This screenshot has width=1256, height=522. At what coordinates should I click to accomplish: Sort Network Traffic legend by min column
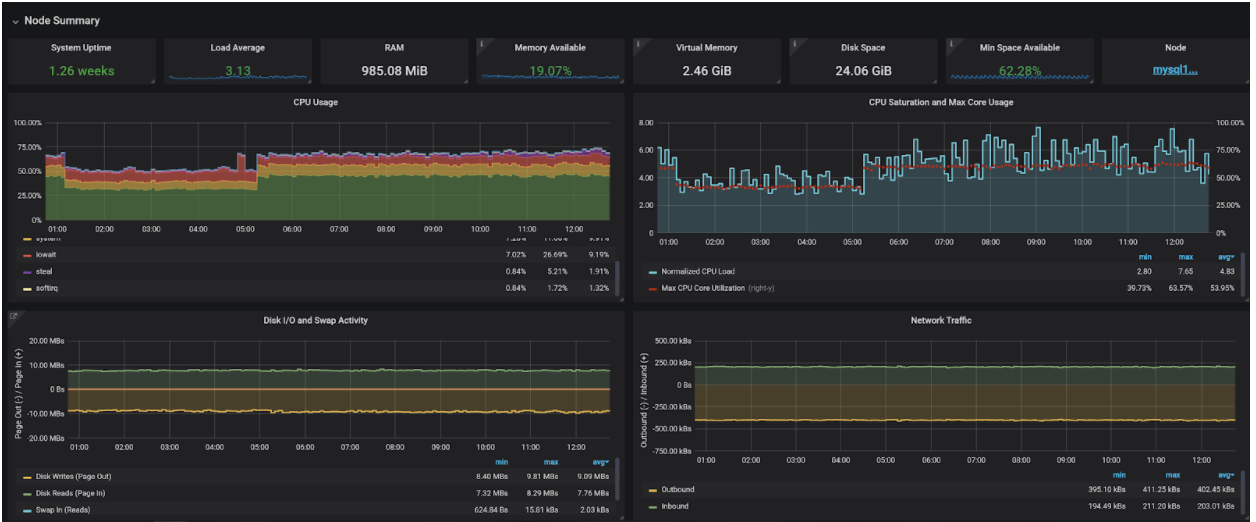coord(1119,474)
